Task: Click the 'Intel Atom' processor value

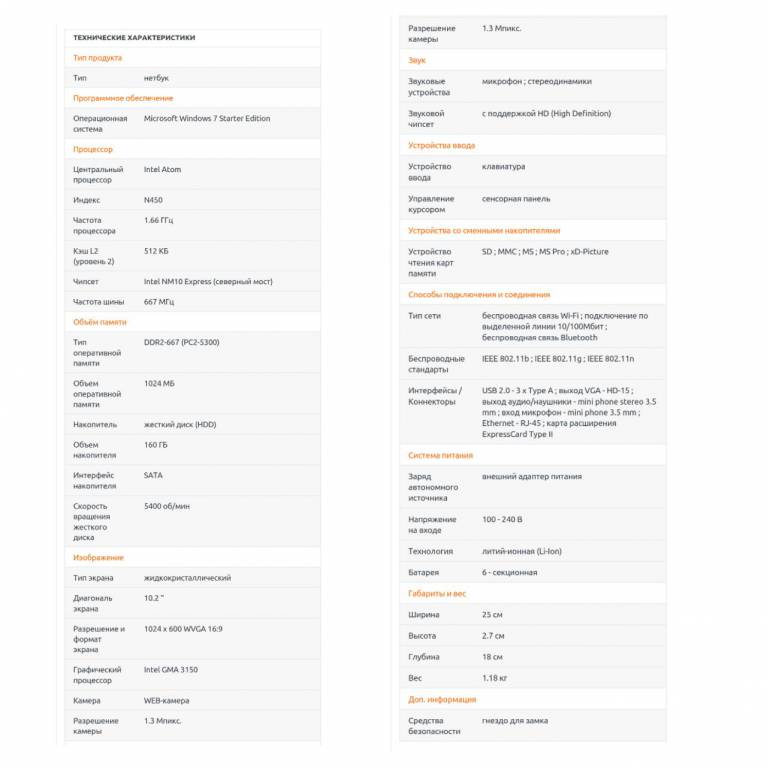Action: coord(163,169)
